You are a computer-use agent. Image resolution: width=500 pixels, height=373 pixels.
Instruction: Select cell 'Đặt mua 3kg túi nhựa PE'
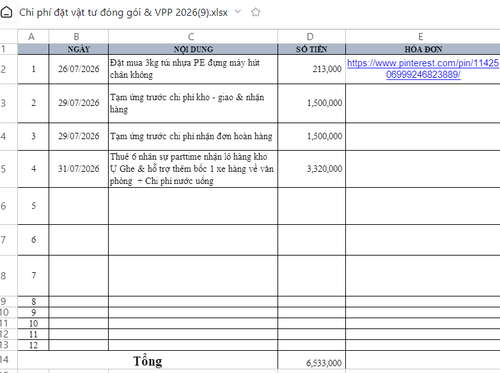pos(193,69)
